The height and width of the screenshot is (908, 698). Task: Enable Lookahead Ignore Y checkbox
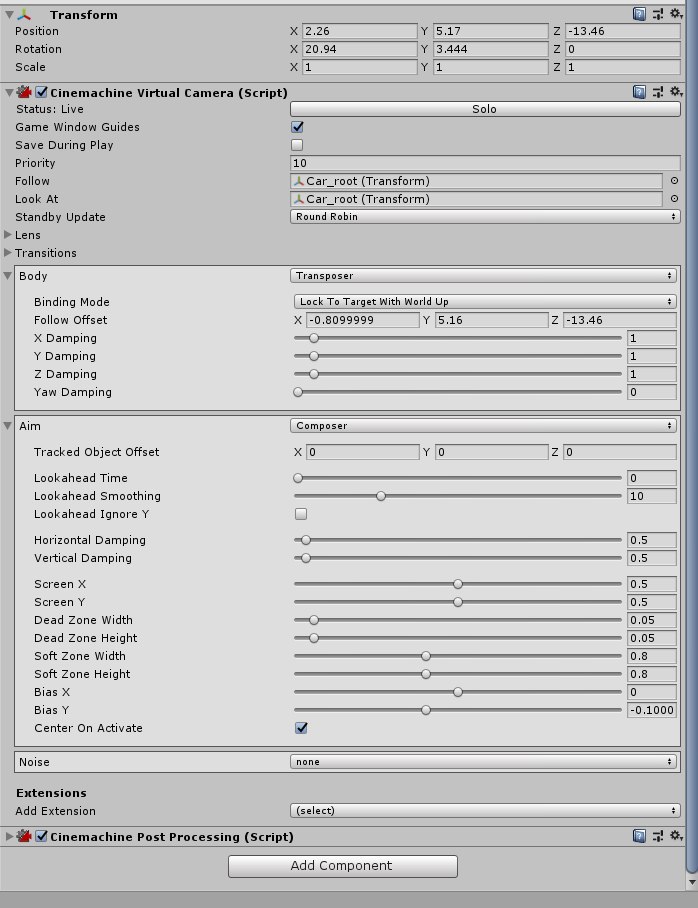[301, 514]
